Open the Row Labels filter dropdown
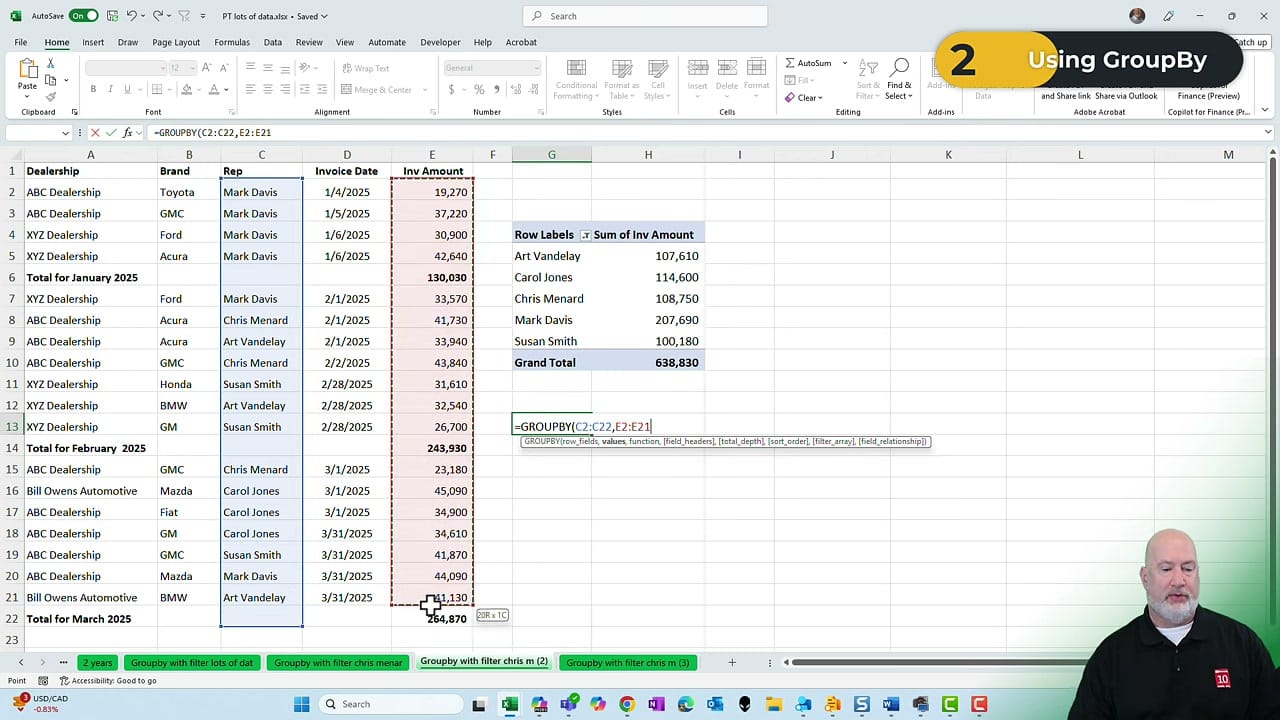 tap(585, 234)
